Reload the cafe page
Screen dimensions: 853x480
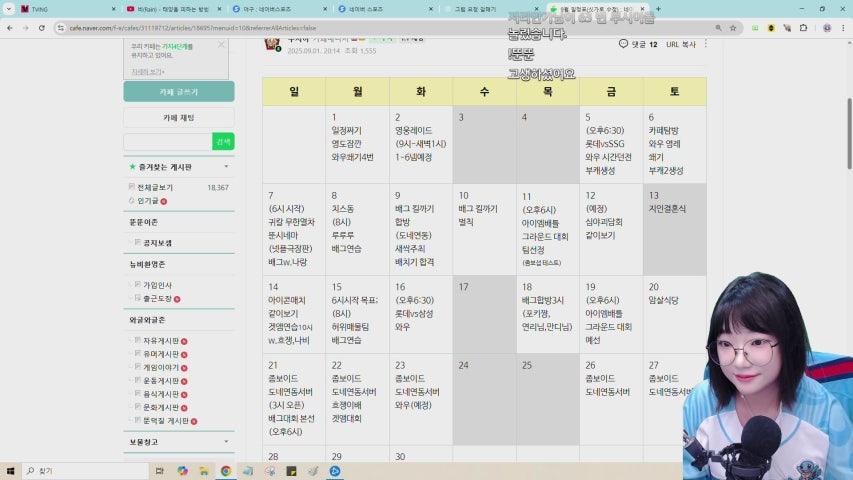pos(41,28)
